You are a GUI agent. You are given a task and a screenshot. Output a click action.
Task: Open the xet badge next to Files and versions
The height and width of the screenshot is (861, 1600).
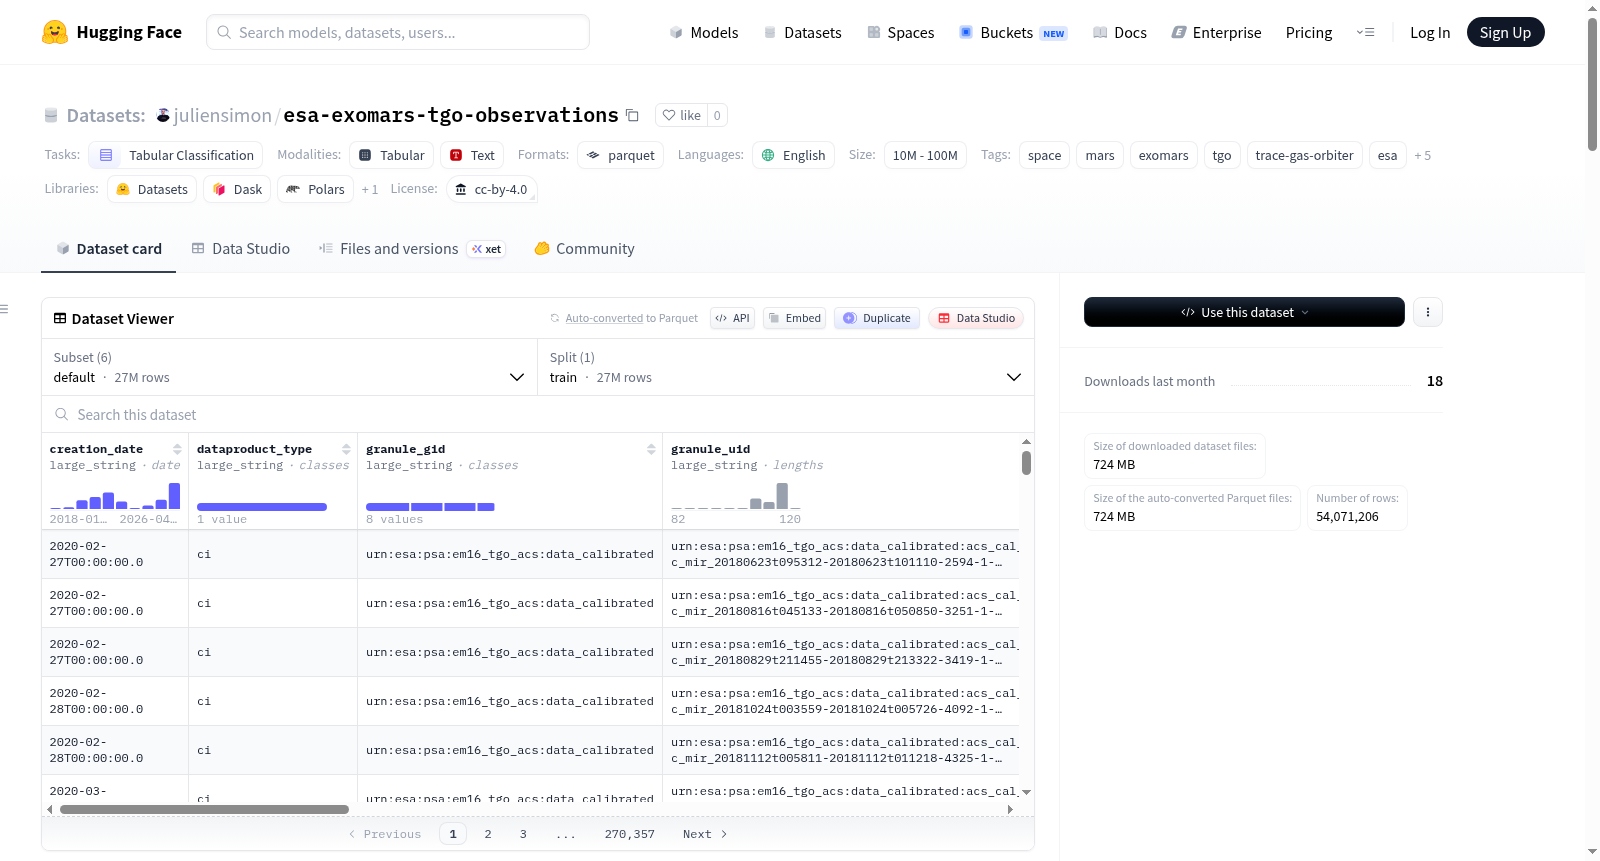coord(487,249)
